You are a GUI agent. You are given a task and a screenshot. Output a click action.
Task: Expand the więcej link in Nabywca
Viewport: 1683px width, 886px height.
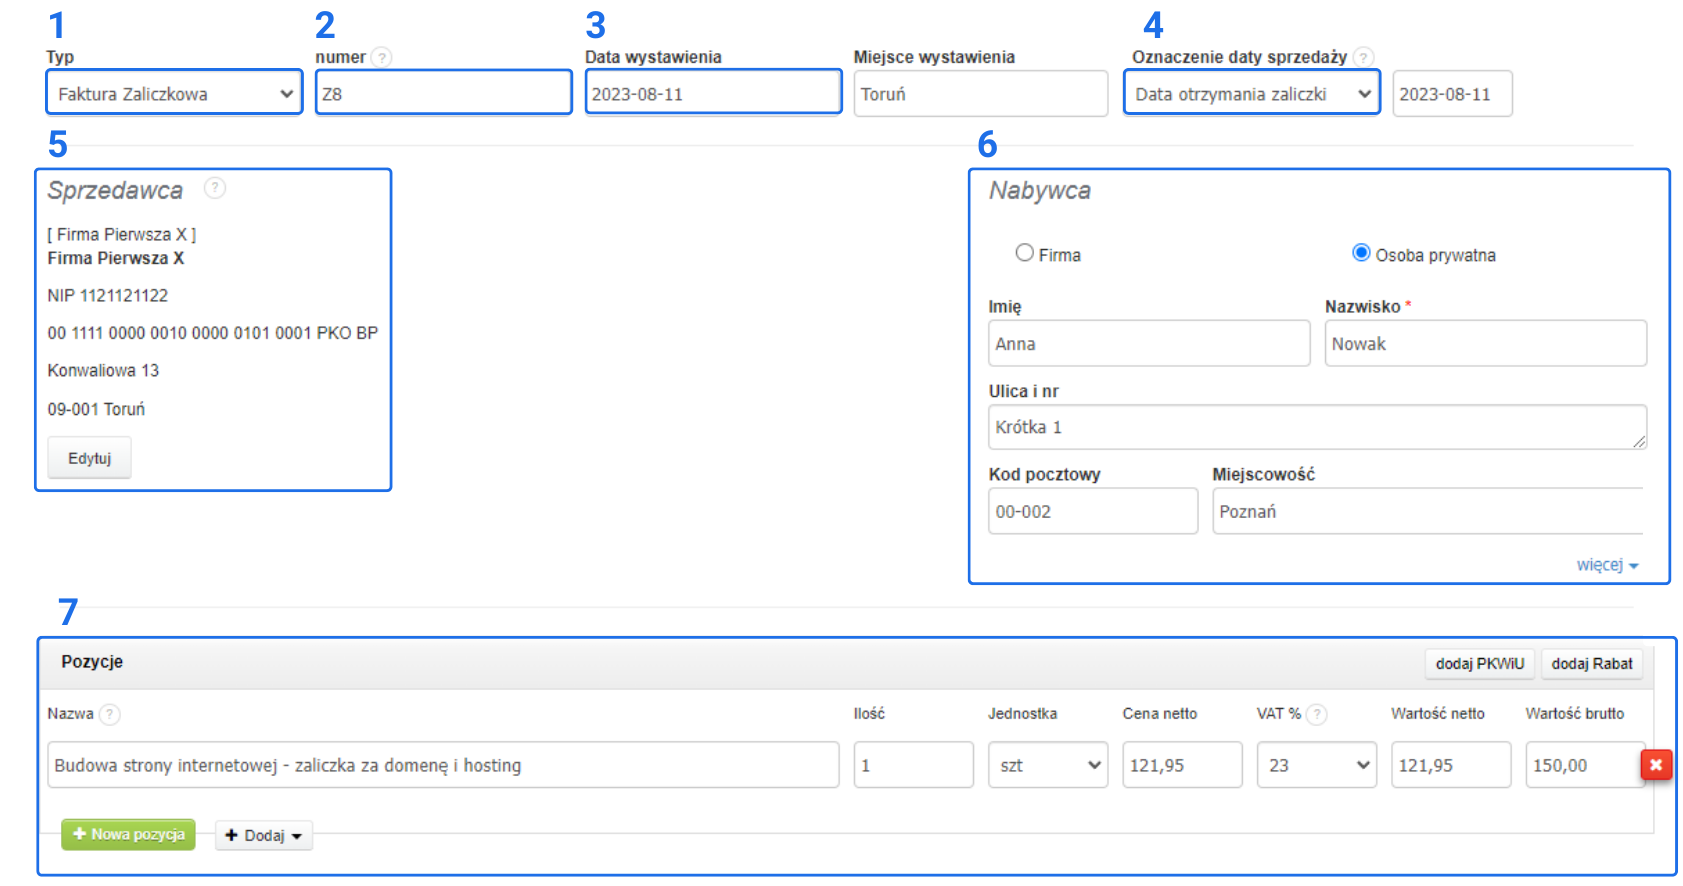point(1606,565)
